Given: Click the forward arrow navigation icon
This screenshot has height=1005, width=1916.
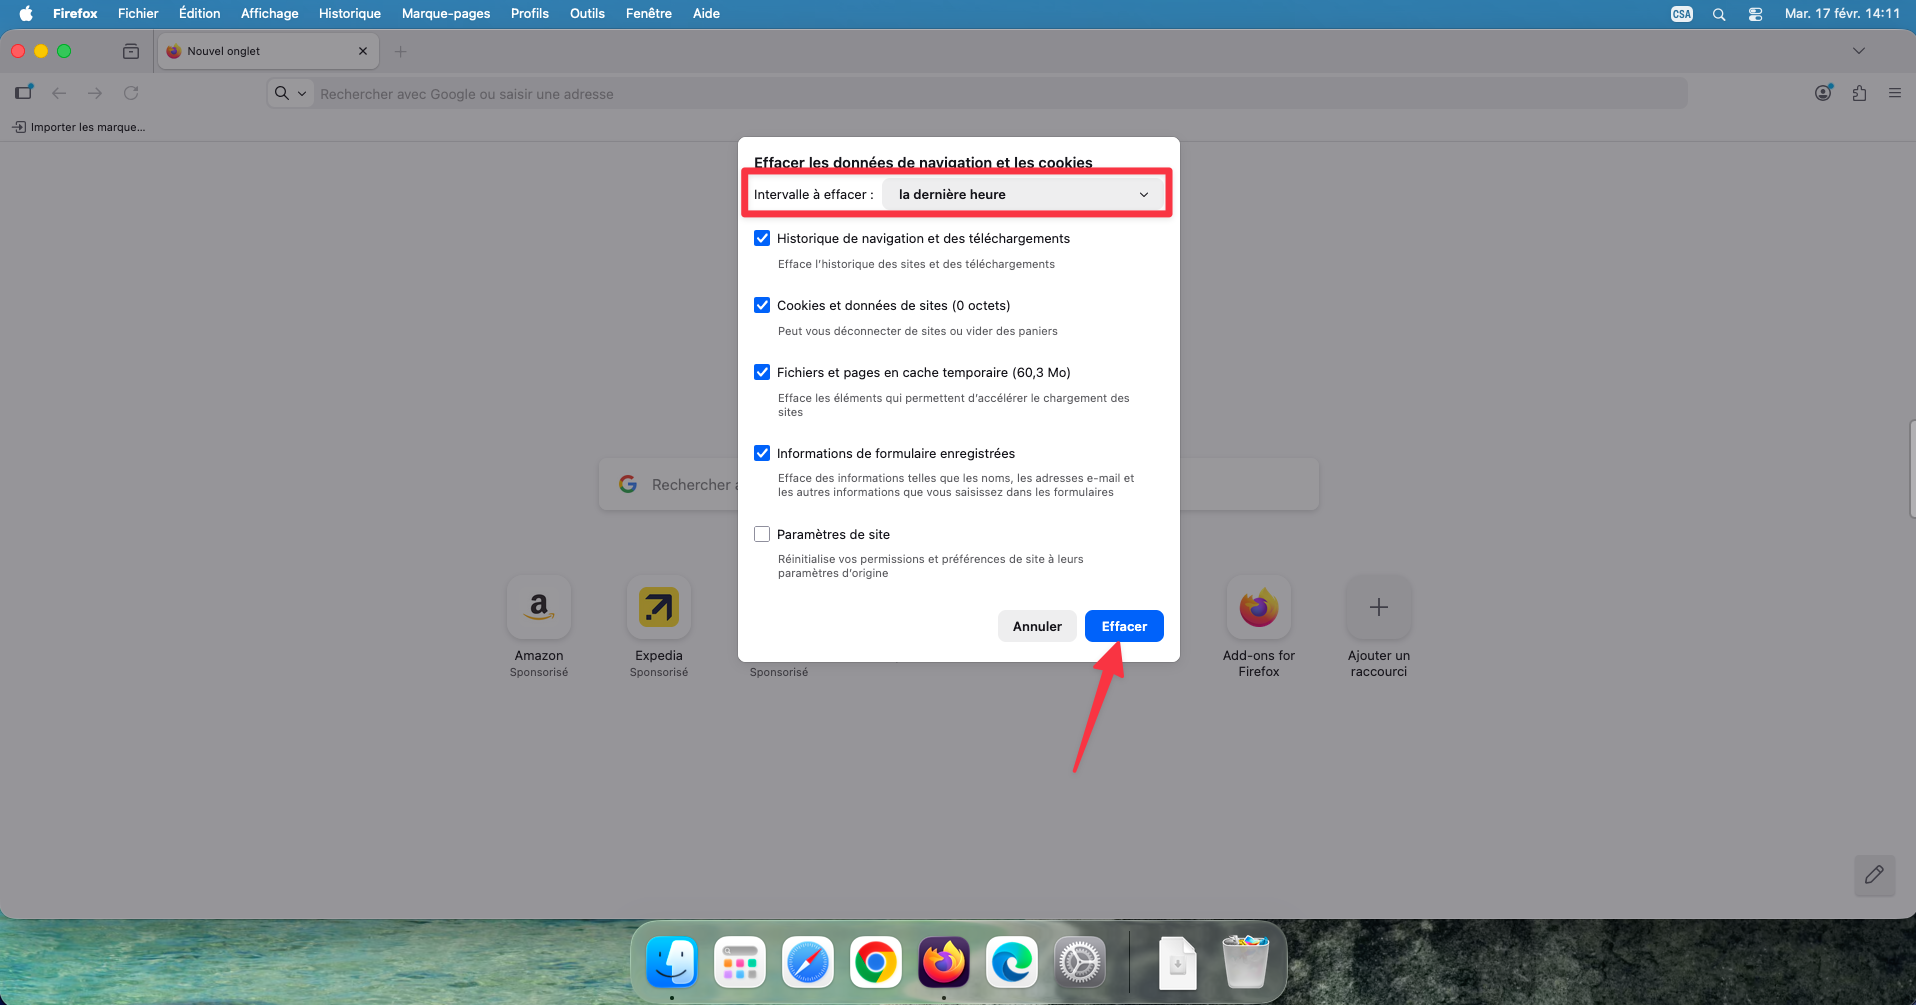Looking at the screenshot, I should tap(95, 93).
